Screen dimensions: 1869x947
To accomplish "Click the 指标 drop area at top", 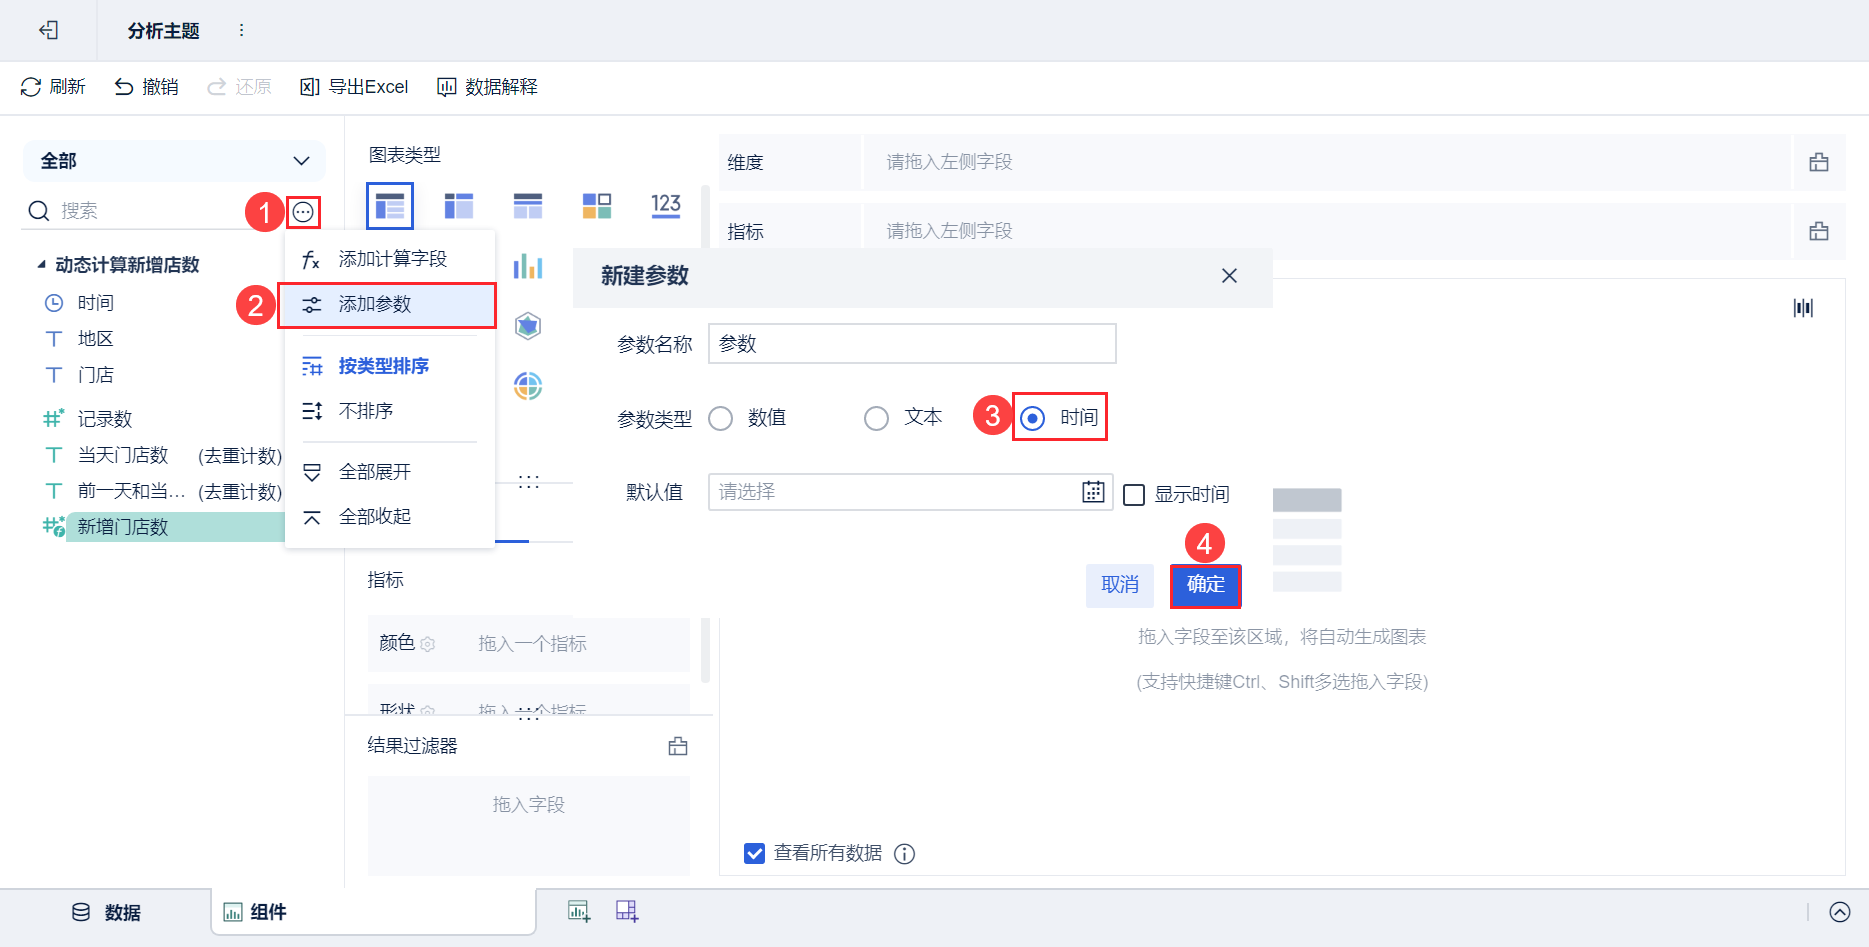I will coord(1326,231).
